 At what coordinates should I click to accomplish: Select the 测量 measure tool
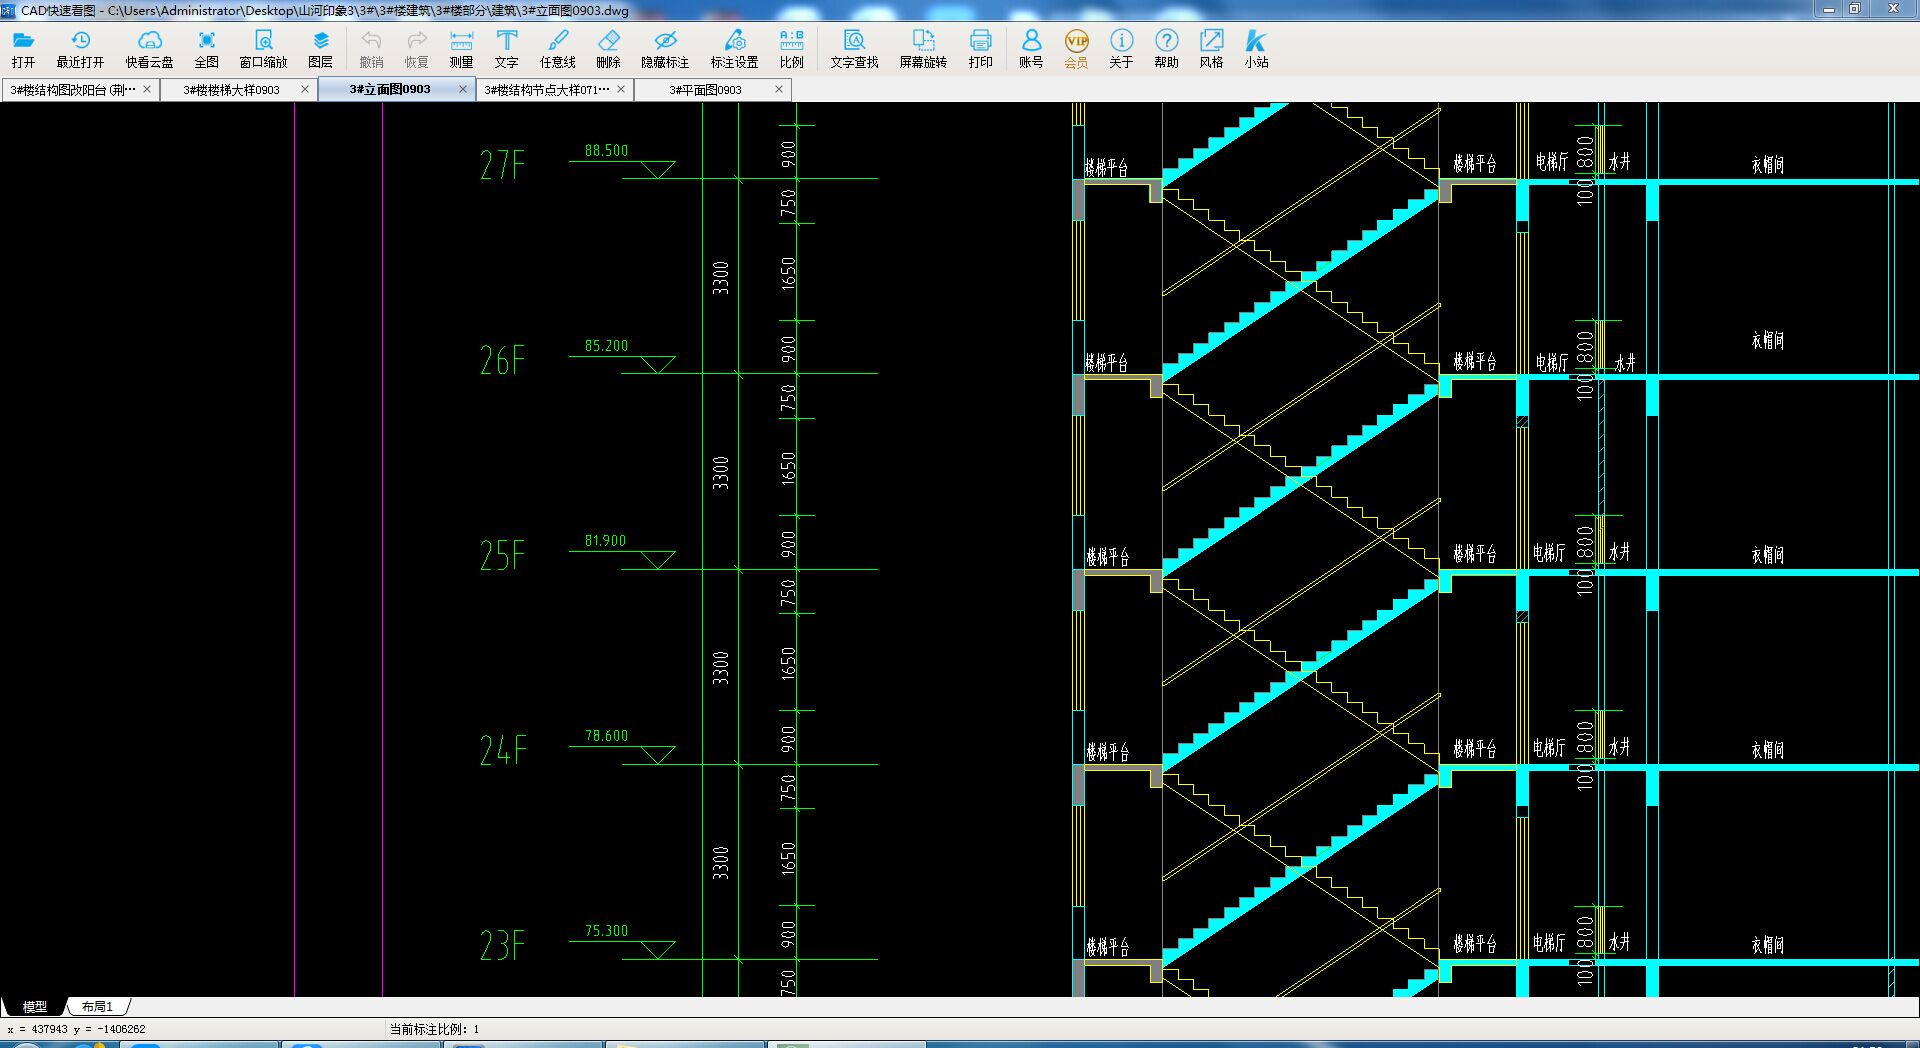(x=461, y=49)
